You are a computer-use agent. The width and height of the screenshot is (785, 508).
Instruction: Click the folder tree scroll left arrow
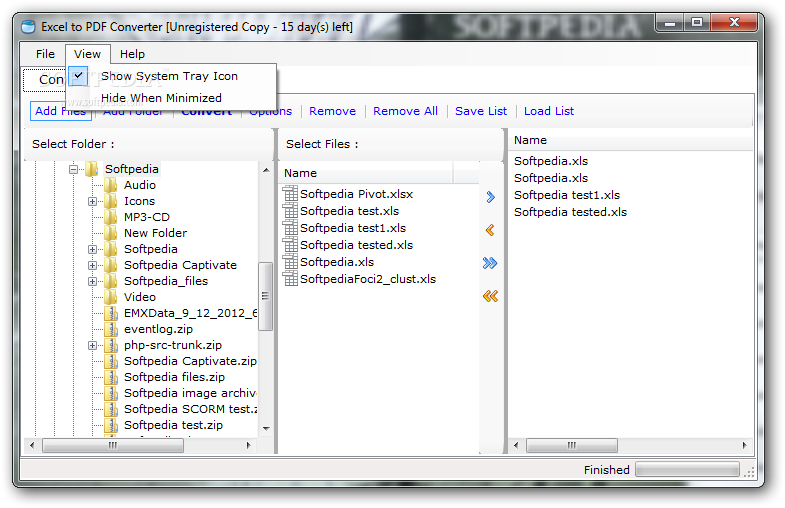point(32,445)
